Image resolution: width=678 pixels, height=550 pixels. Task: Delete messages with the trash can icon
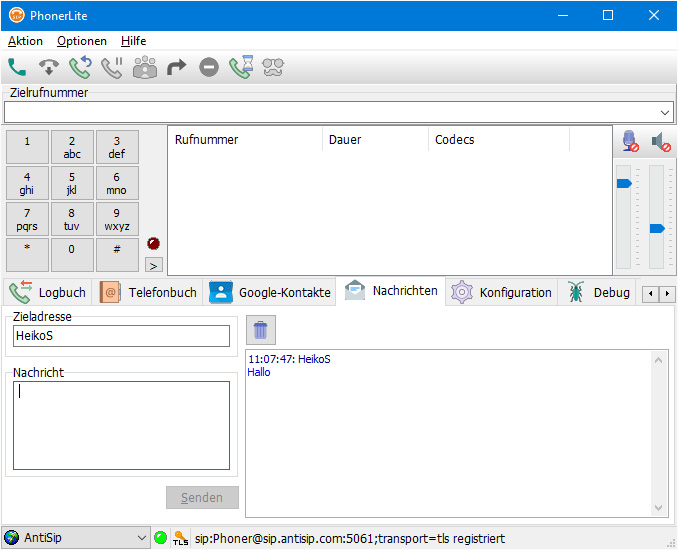(260, 330)
